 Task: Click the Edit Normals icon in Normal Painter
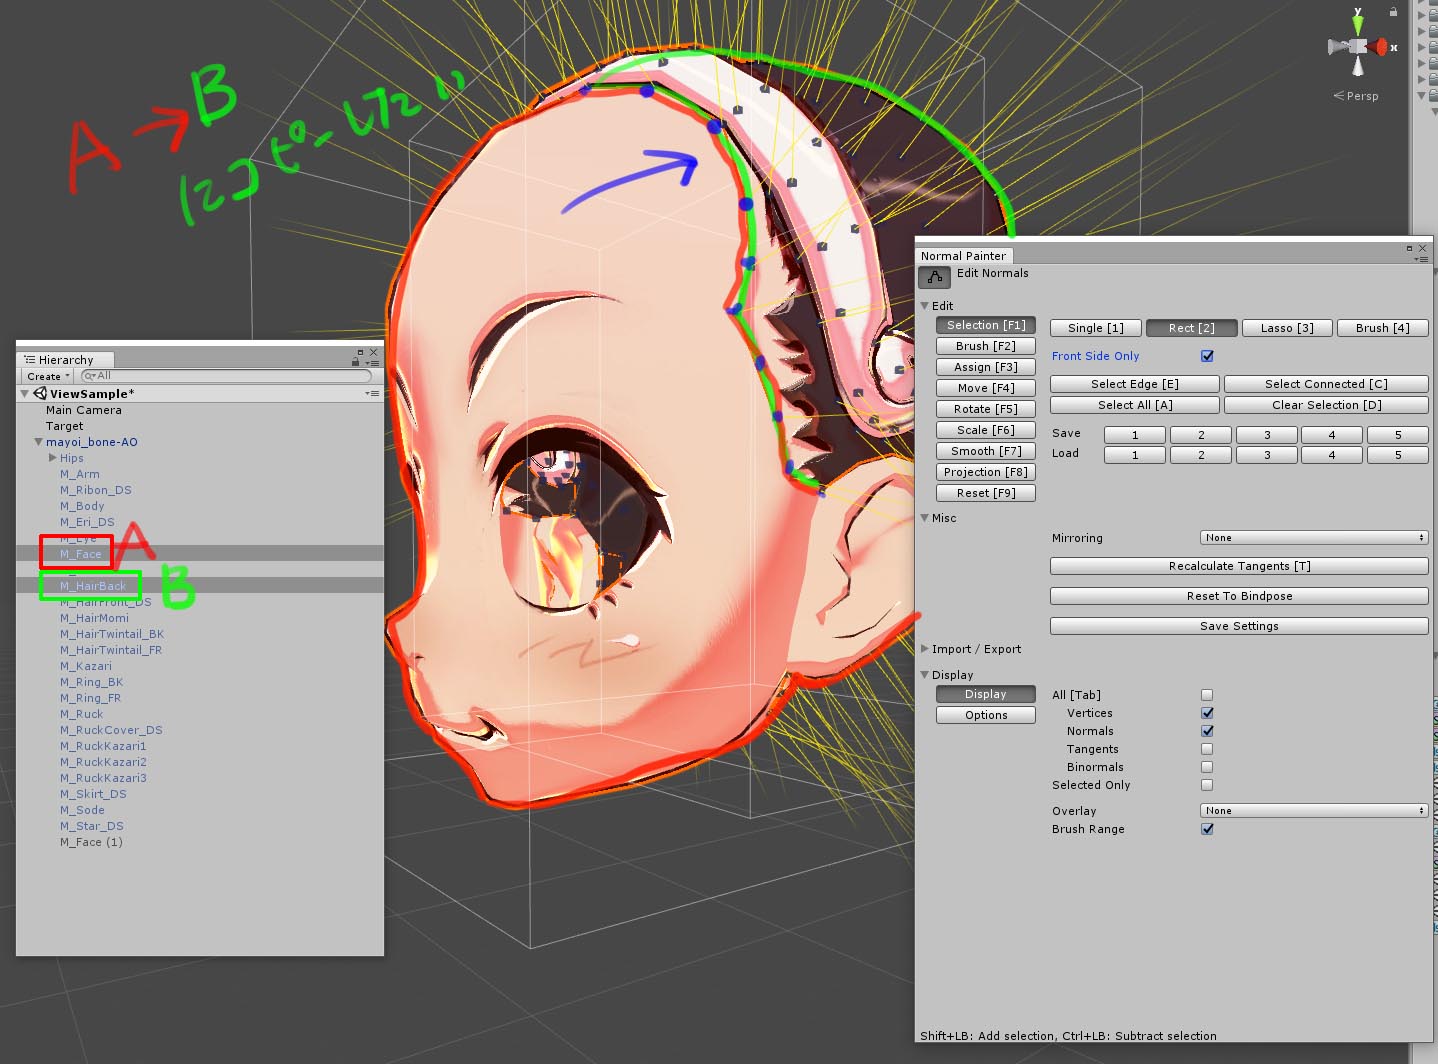pos(933,277)
